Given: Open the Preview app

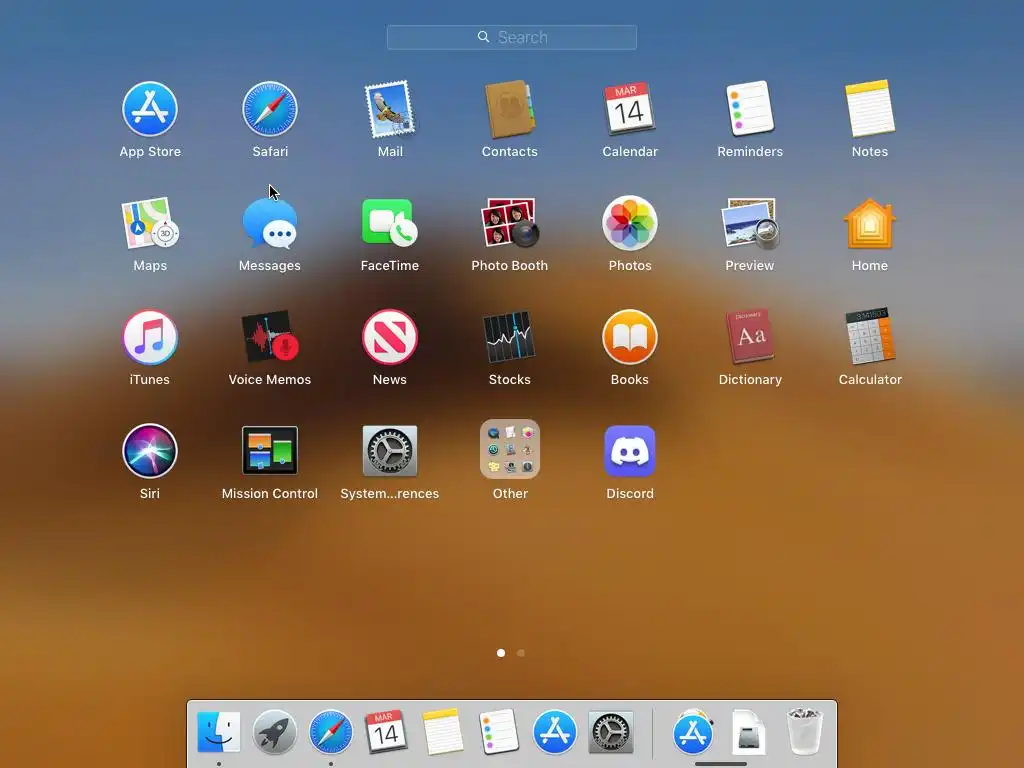Looking at the screenshot, I should (750, 223).
